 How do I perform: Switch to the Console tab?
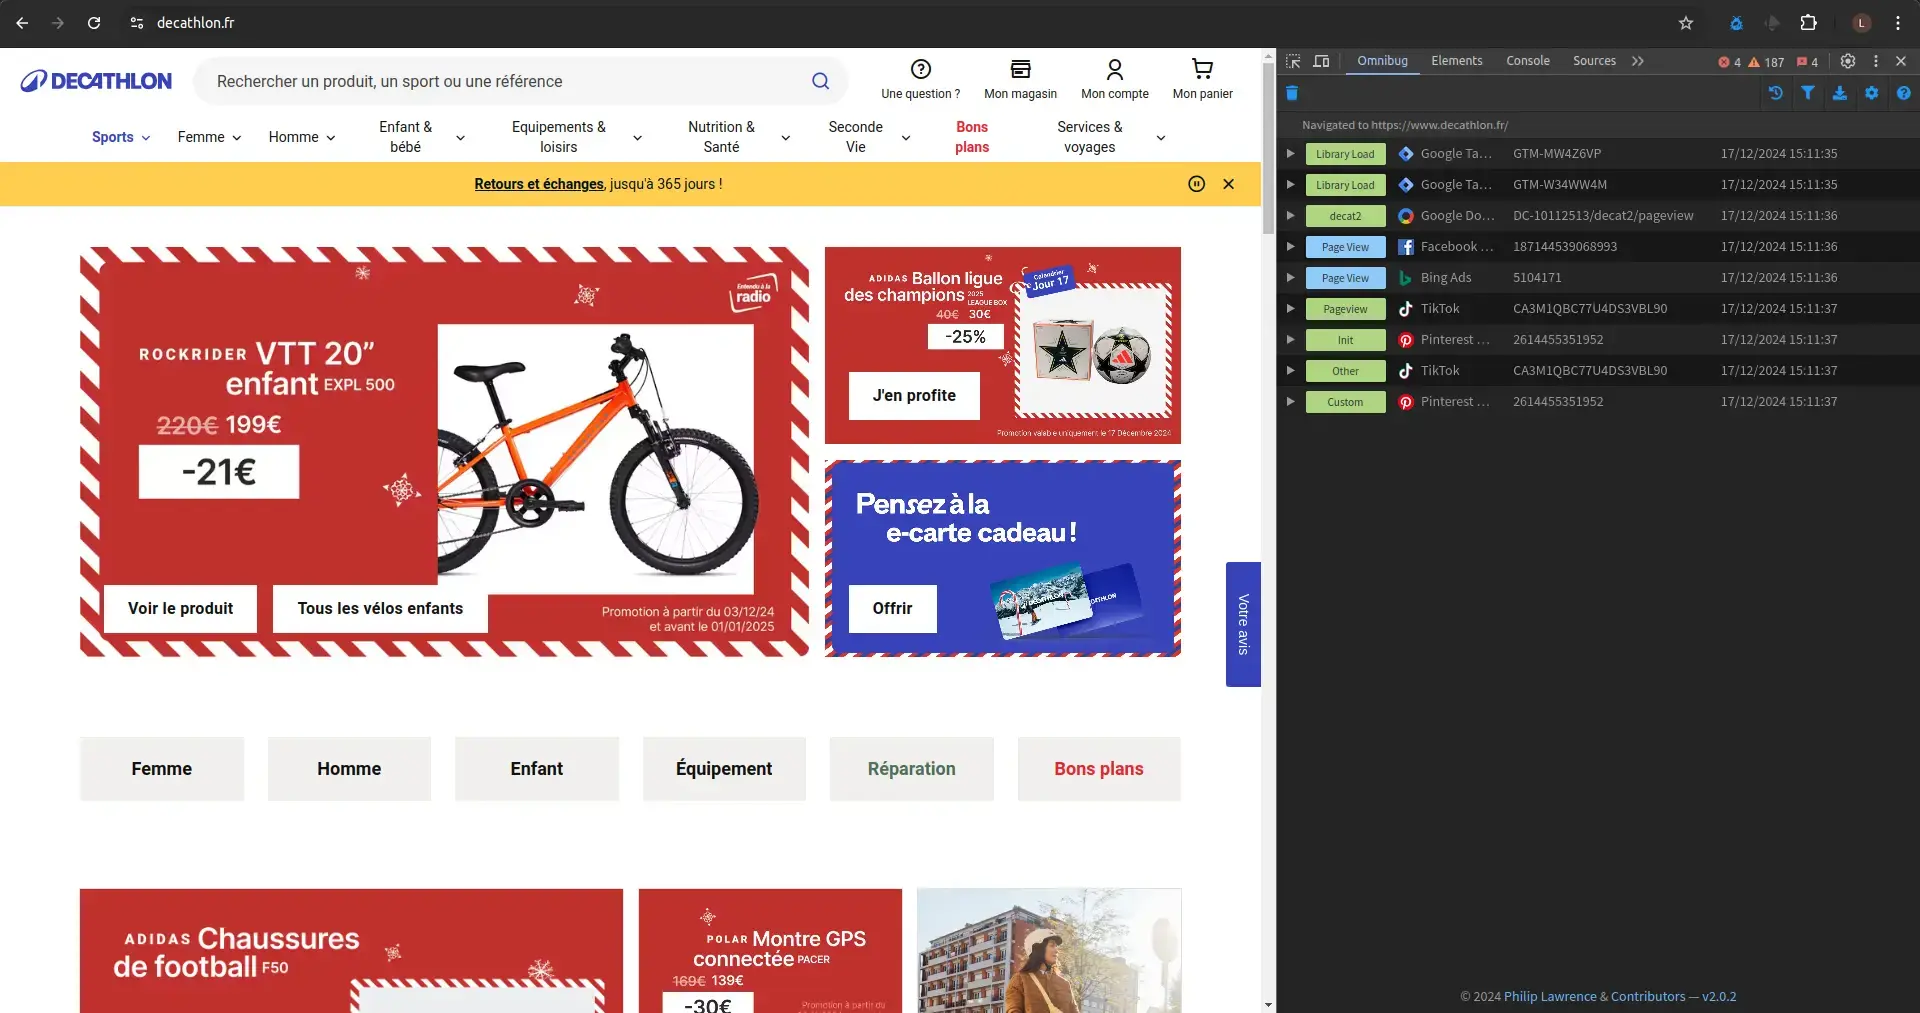(x=1527, y=61)
